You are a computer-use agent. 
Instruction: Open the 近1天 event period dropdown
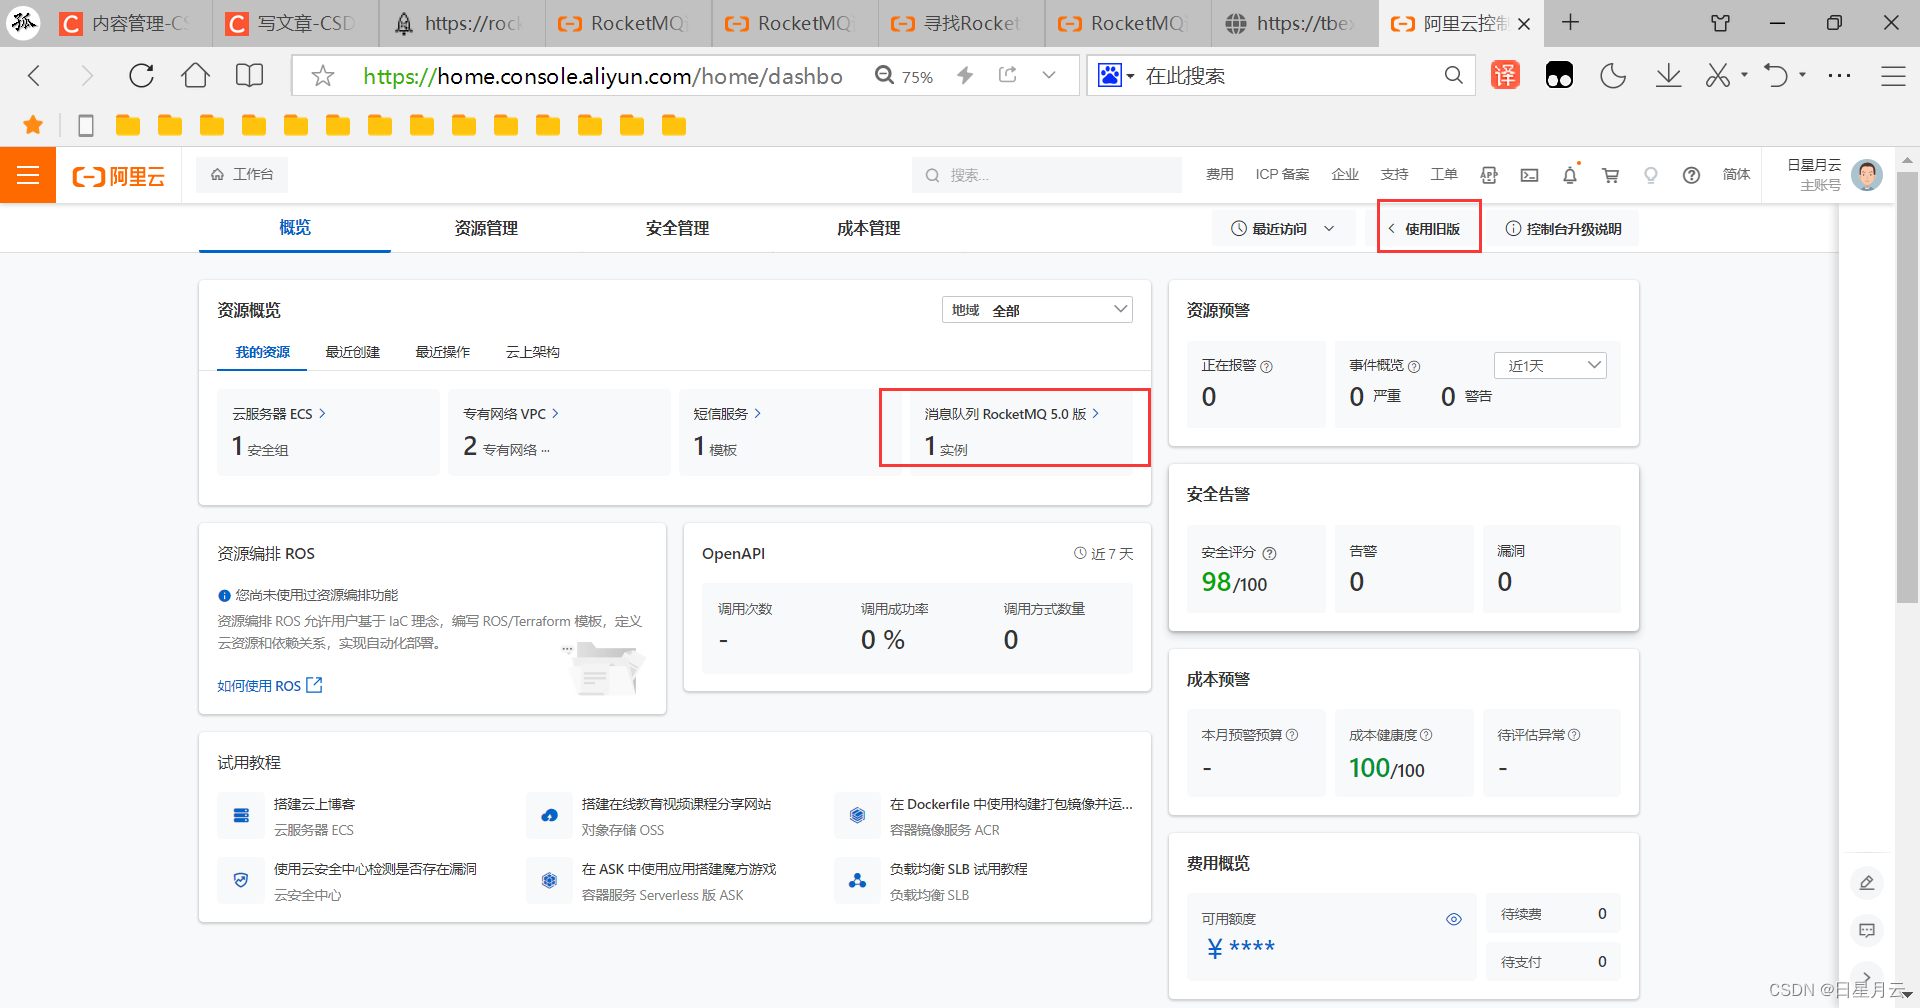tap(1550, 365)
